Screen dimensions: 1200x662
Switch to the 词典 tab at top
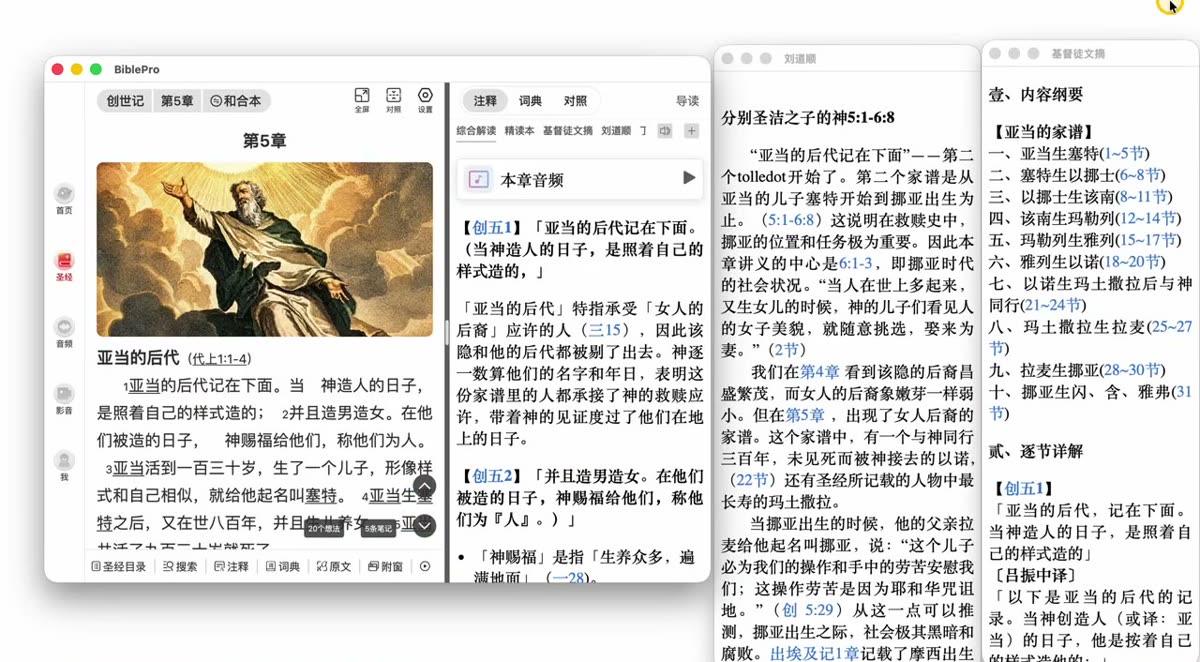(x=530, y=101)
